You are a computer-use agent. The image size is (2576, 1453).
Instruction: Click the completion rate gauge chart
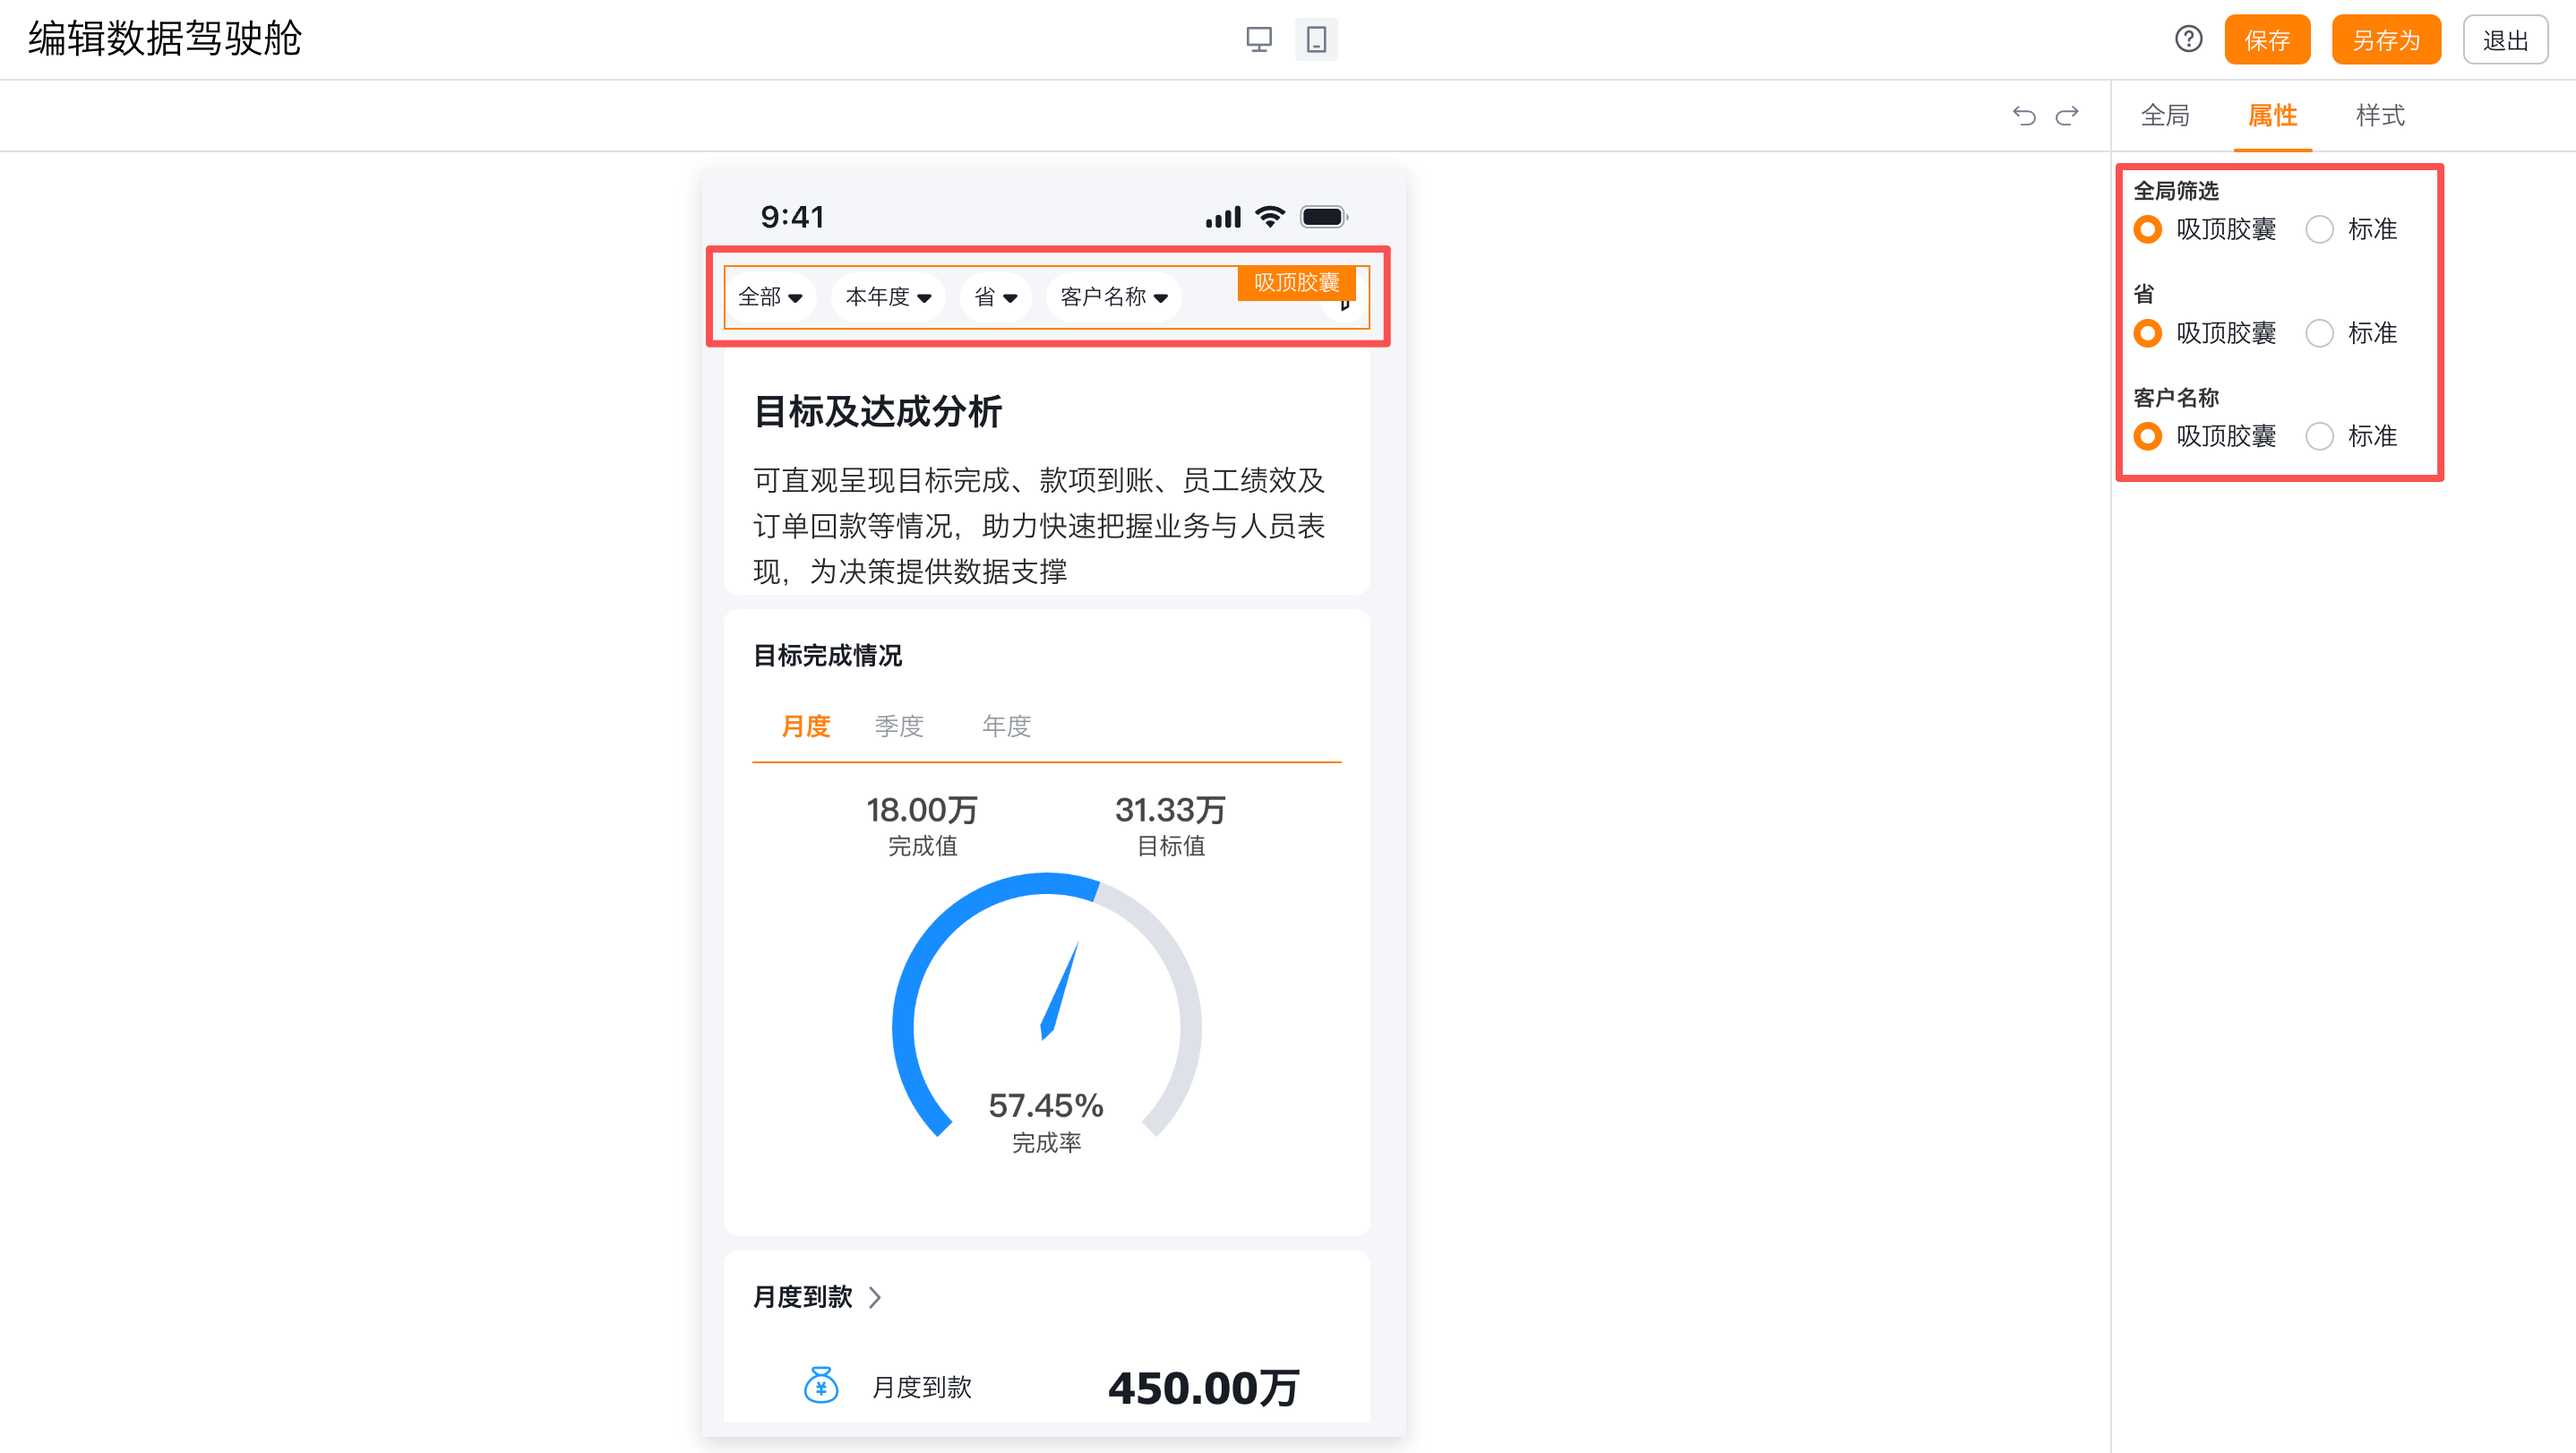[1046, 1010]
